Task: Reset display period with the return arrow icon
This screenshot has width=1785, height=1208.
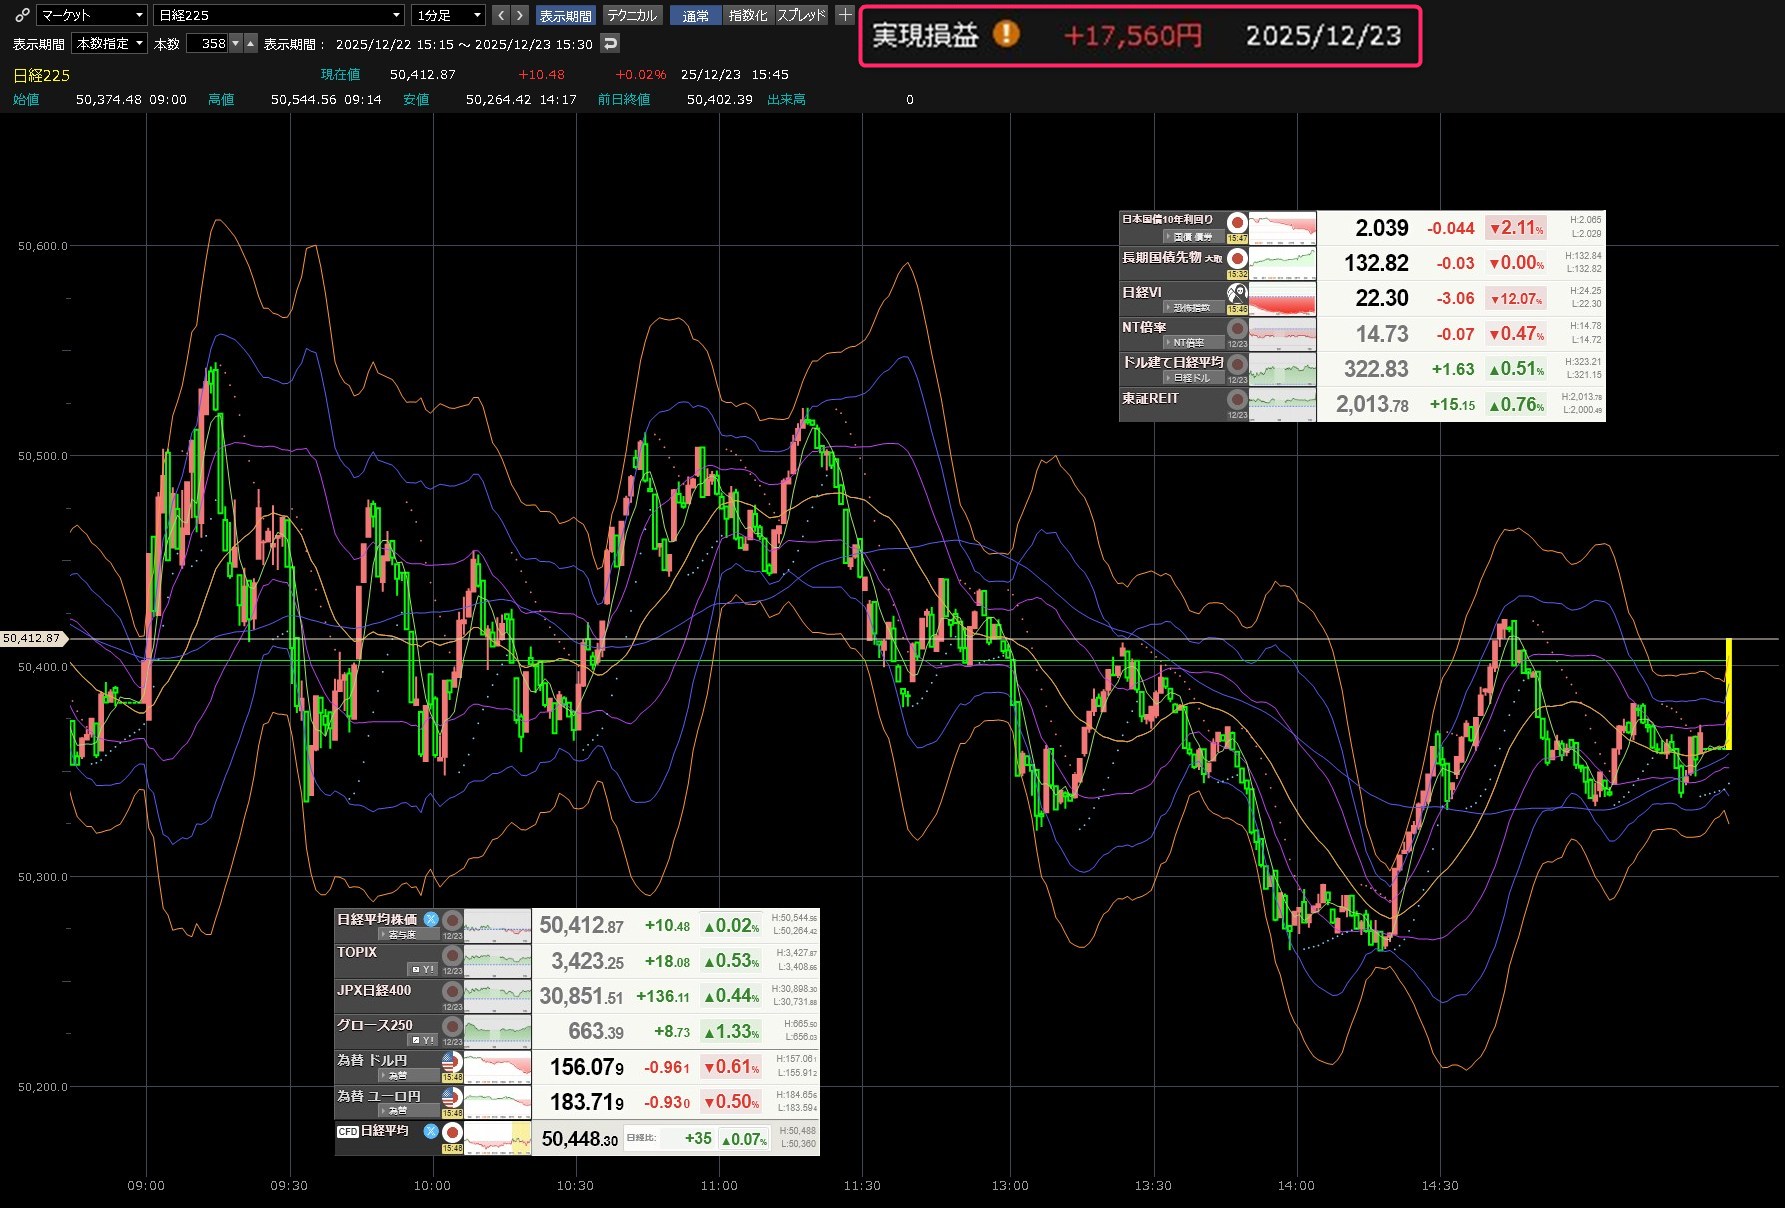Action: (x=610, y=43)
